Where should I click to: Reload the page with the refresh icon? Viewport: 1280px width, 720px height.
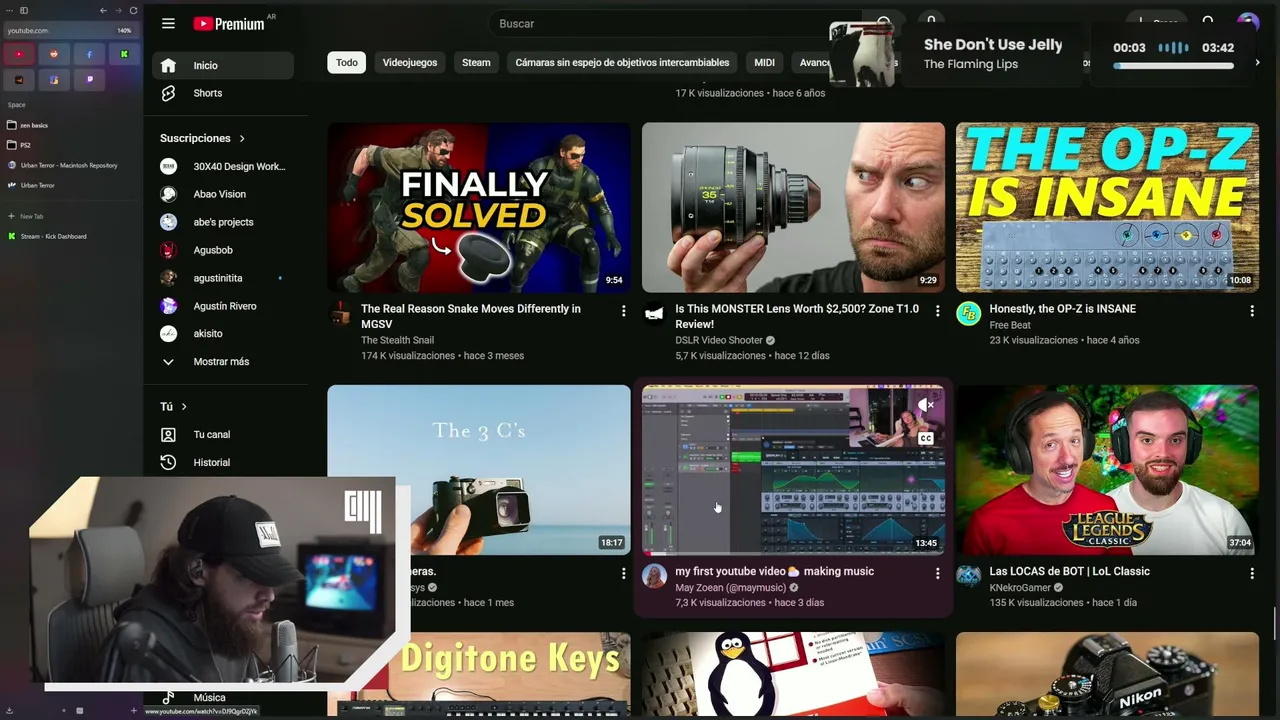133,10
